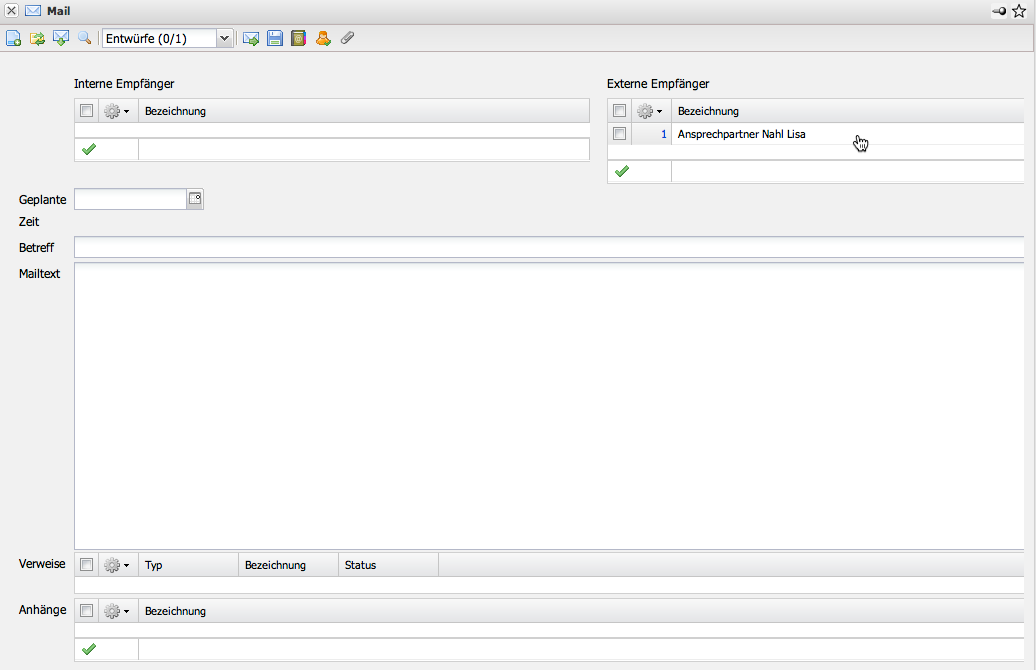Open search with the magnifier icon
This screenshot has width=1036, height=670.
tap(85, 39)
